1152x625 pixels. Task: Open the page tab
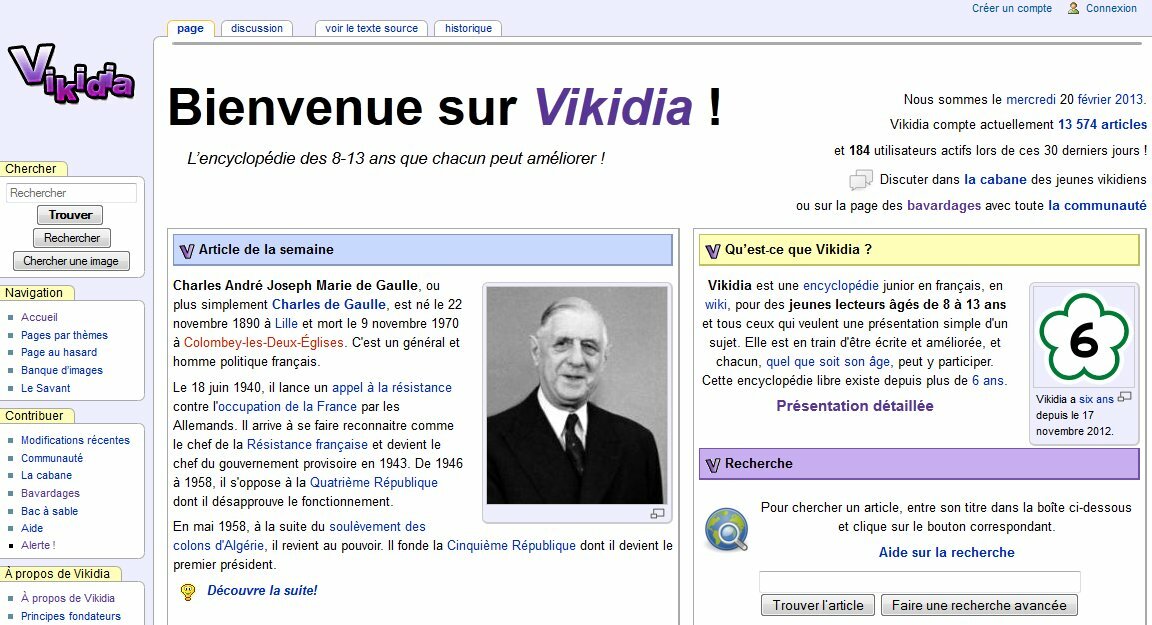(x=190, y=29)
